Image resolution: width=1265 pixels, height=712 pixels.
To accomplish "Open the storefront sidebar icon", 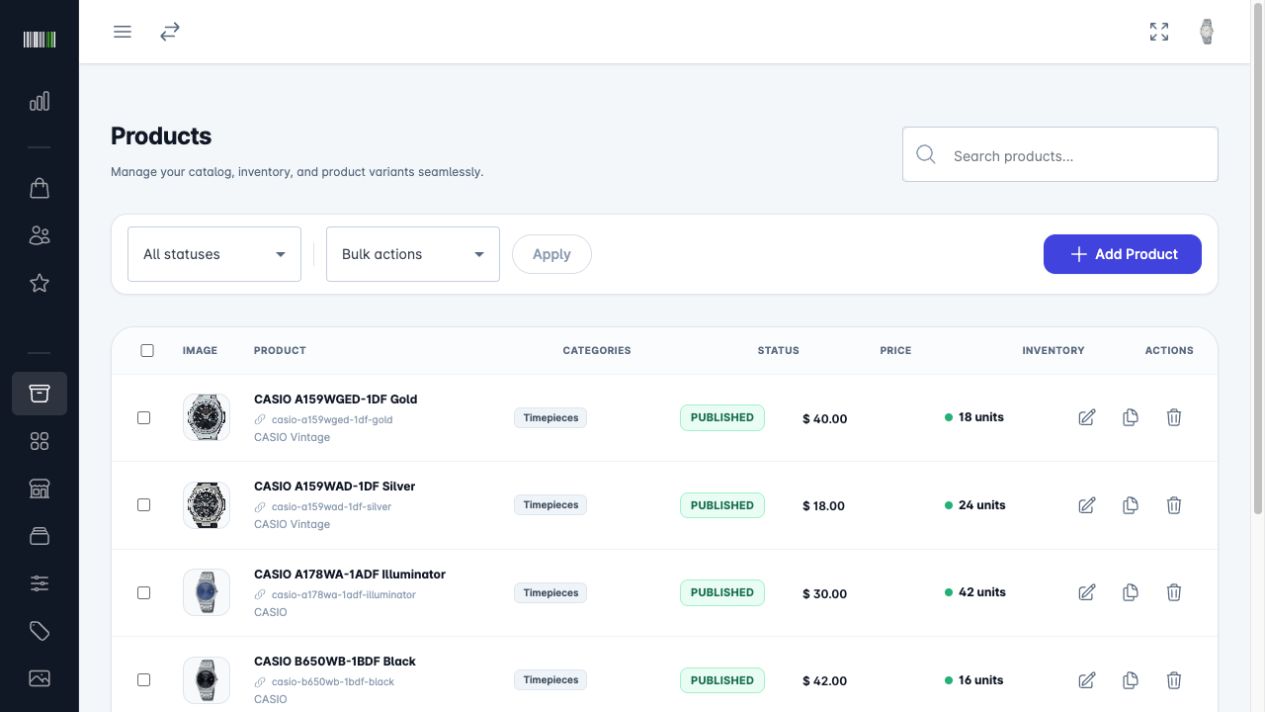I will [x=39, y=489].
